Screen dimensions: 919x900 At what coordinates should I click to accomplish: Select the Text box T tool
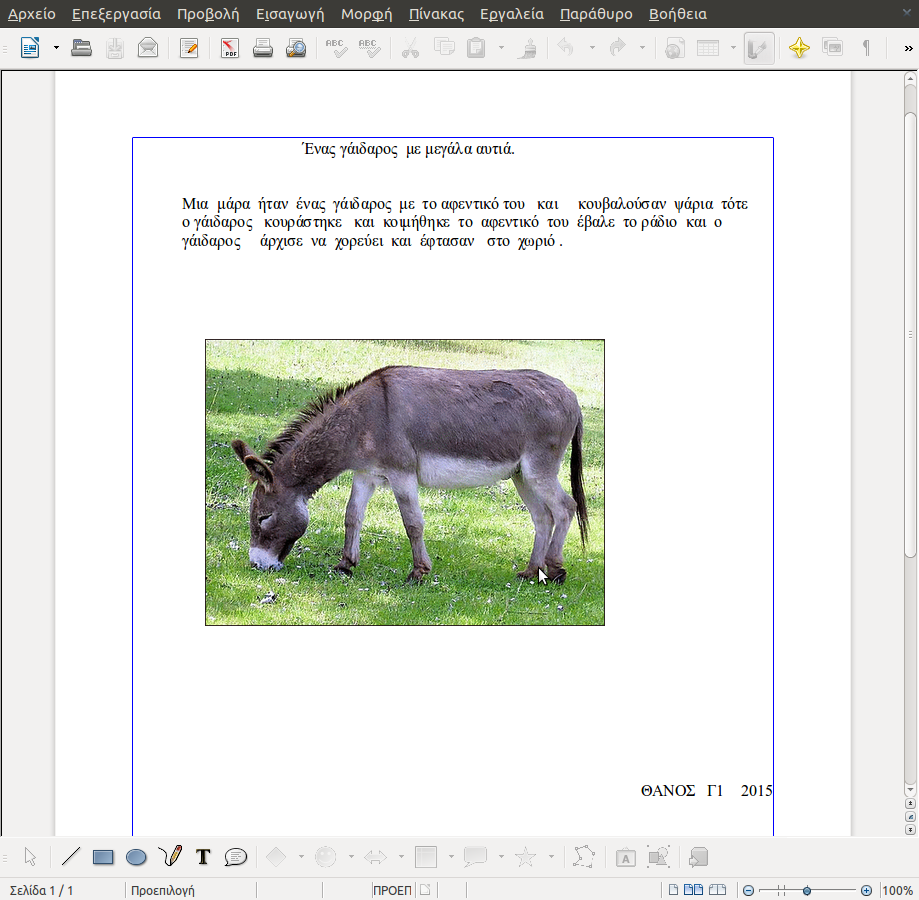[203, 857]
